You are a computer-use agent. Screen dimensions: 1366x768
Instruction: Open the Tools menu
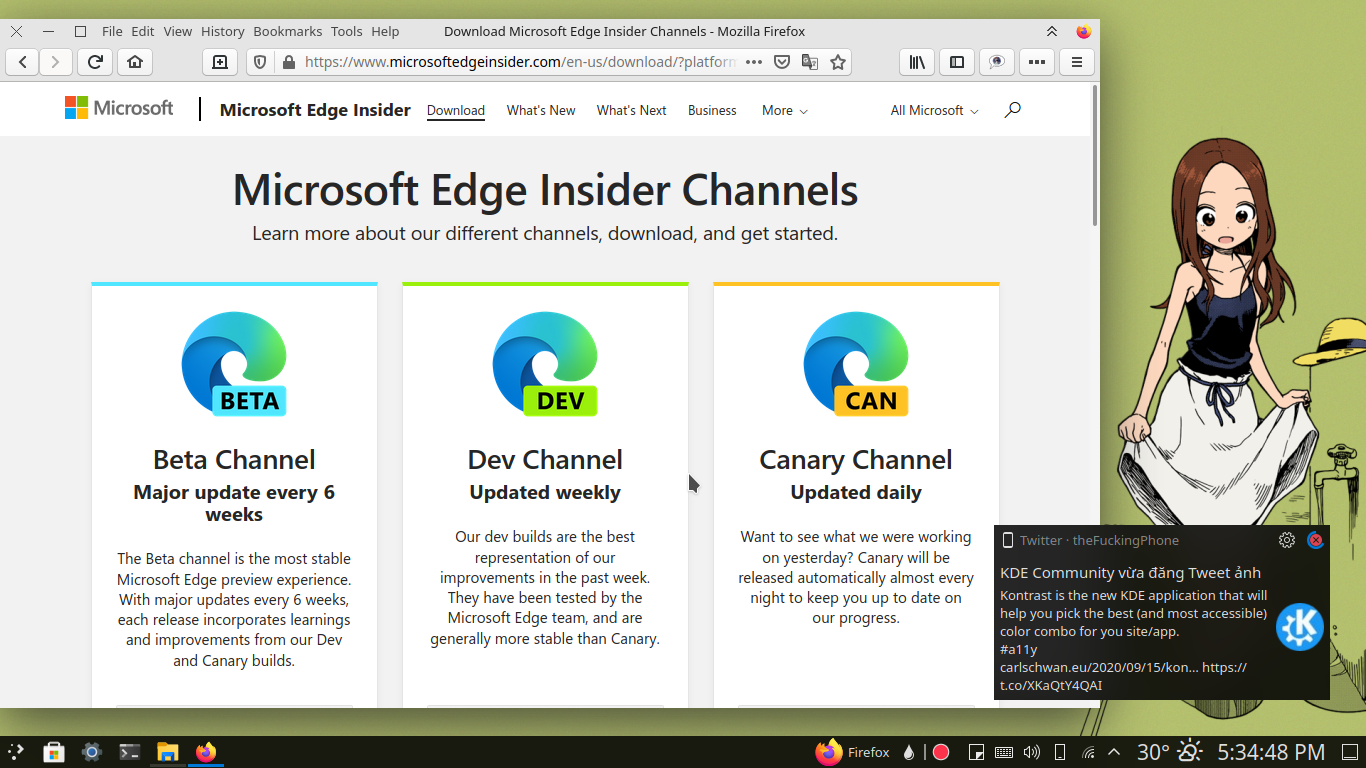[x=347, y=31]
